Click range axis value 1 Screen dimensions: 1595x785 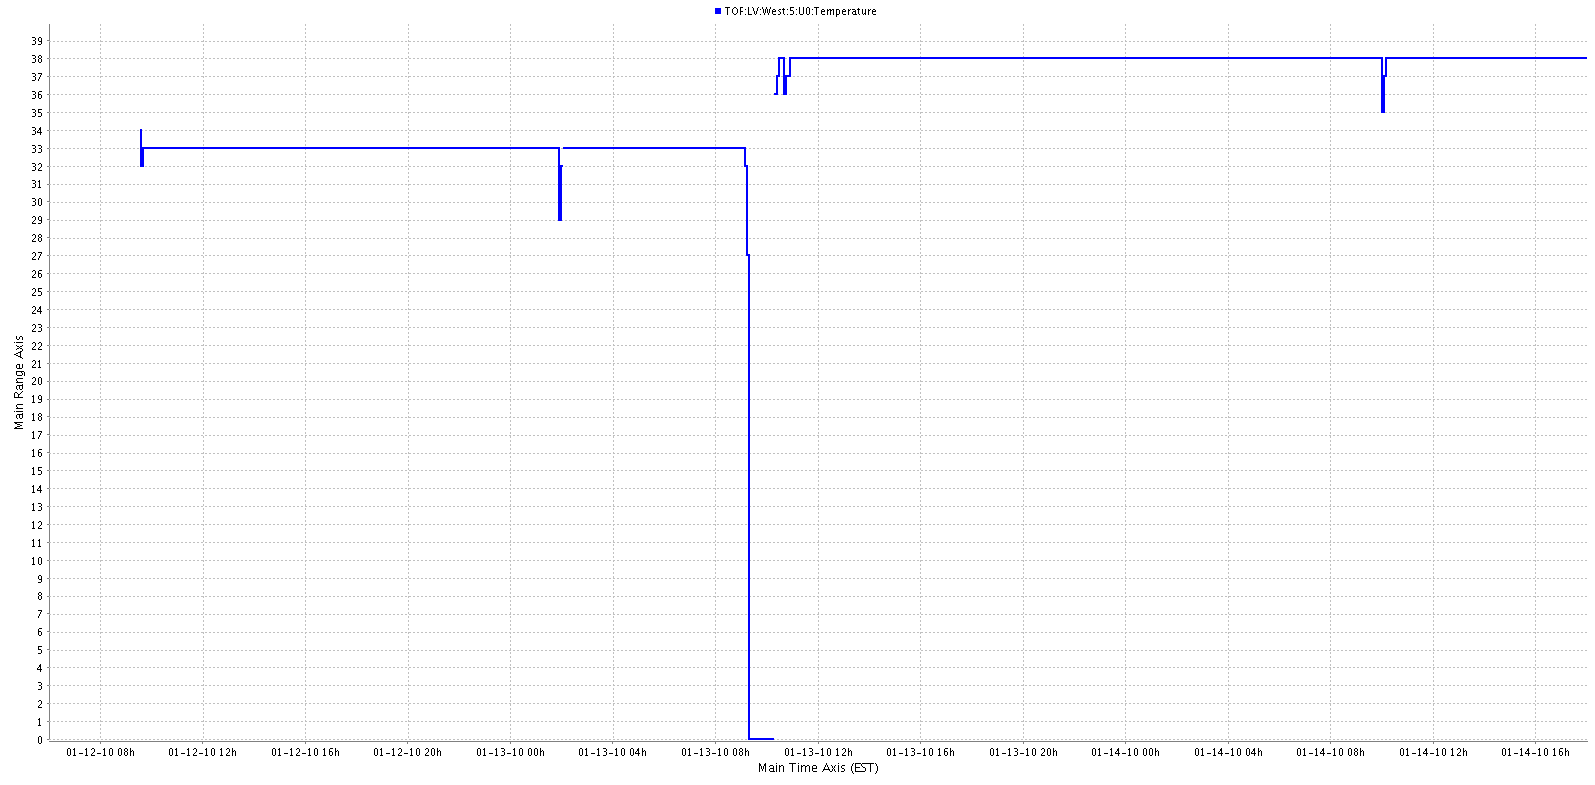[40, 722]
